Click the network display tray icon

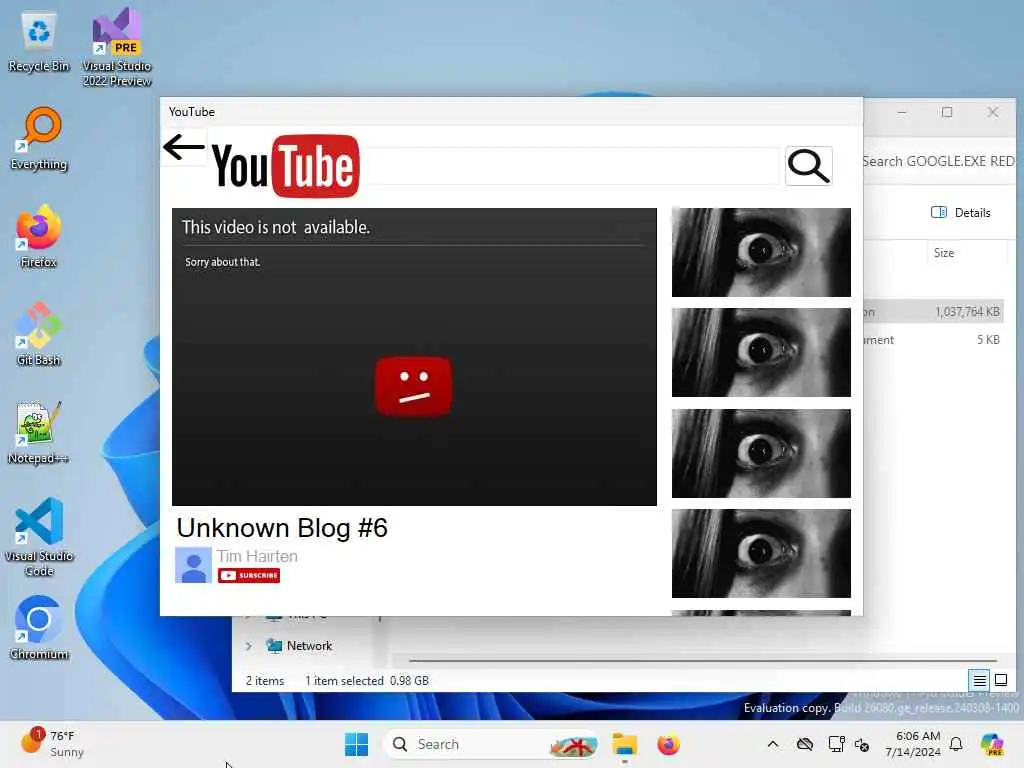pos(836,744)
